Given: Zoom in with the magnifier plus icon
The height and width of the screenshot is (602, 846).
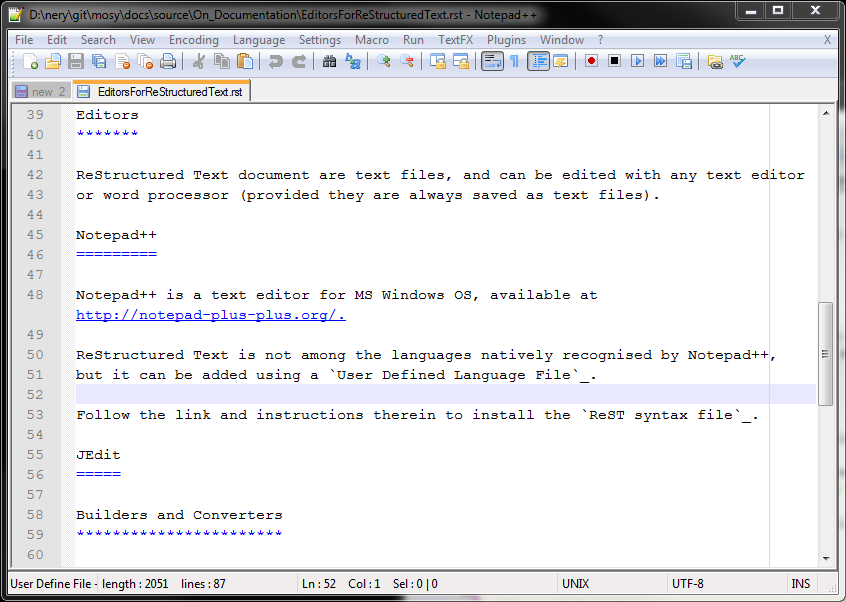Looking at the screenshot, I should [384, 61].
